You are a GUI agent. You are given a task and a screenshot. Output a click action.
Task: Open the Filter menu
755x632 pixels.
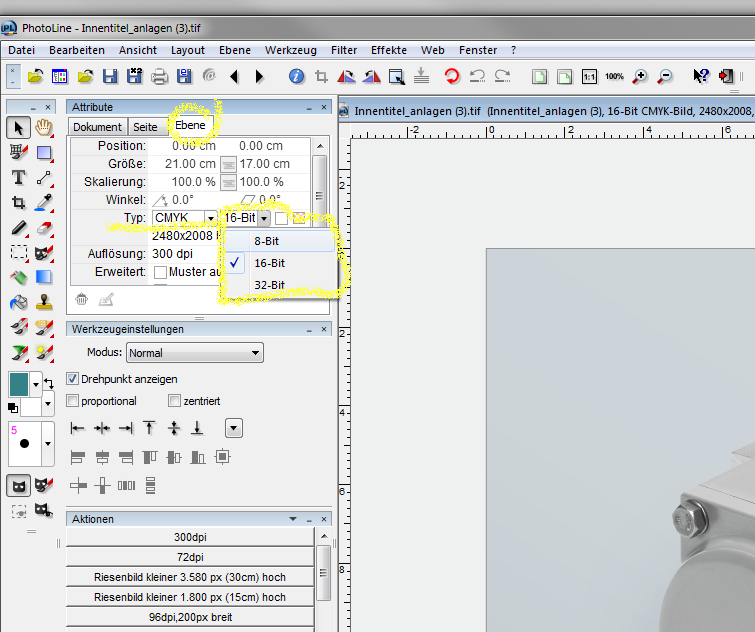click(x=343, y=50)
